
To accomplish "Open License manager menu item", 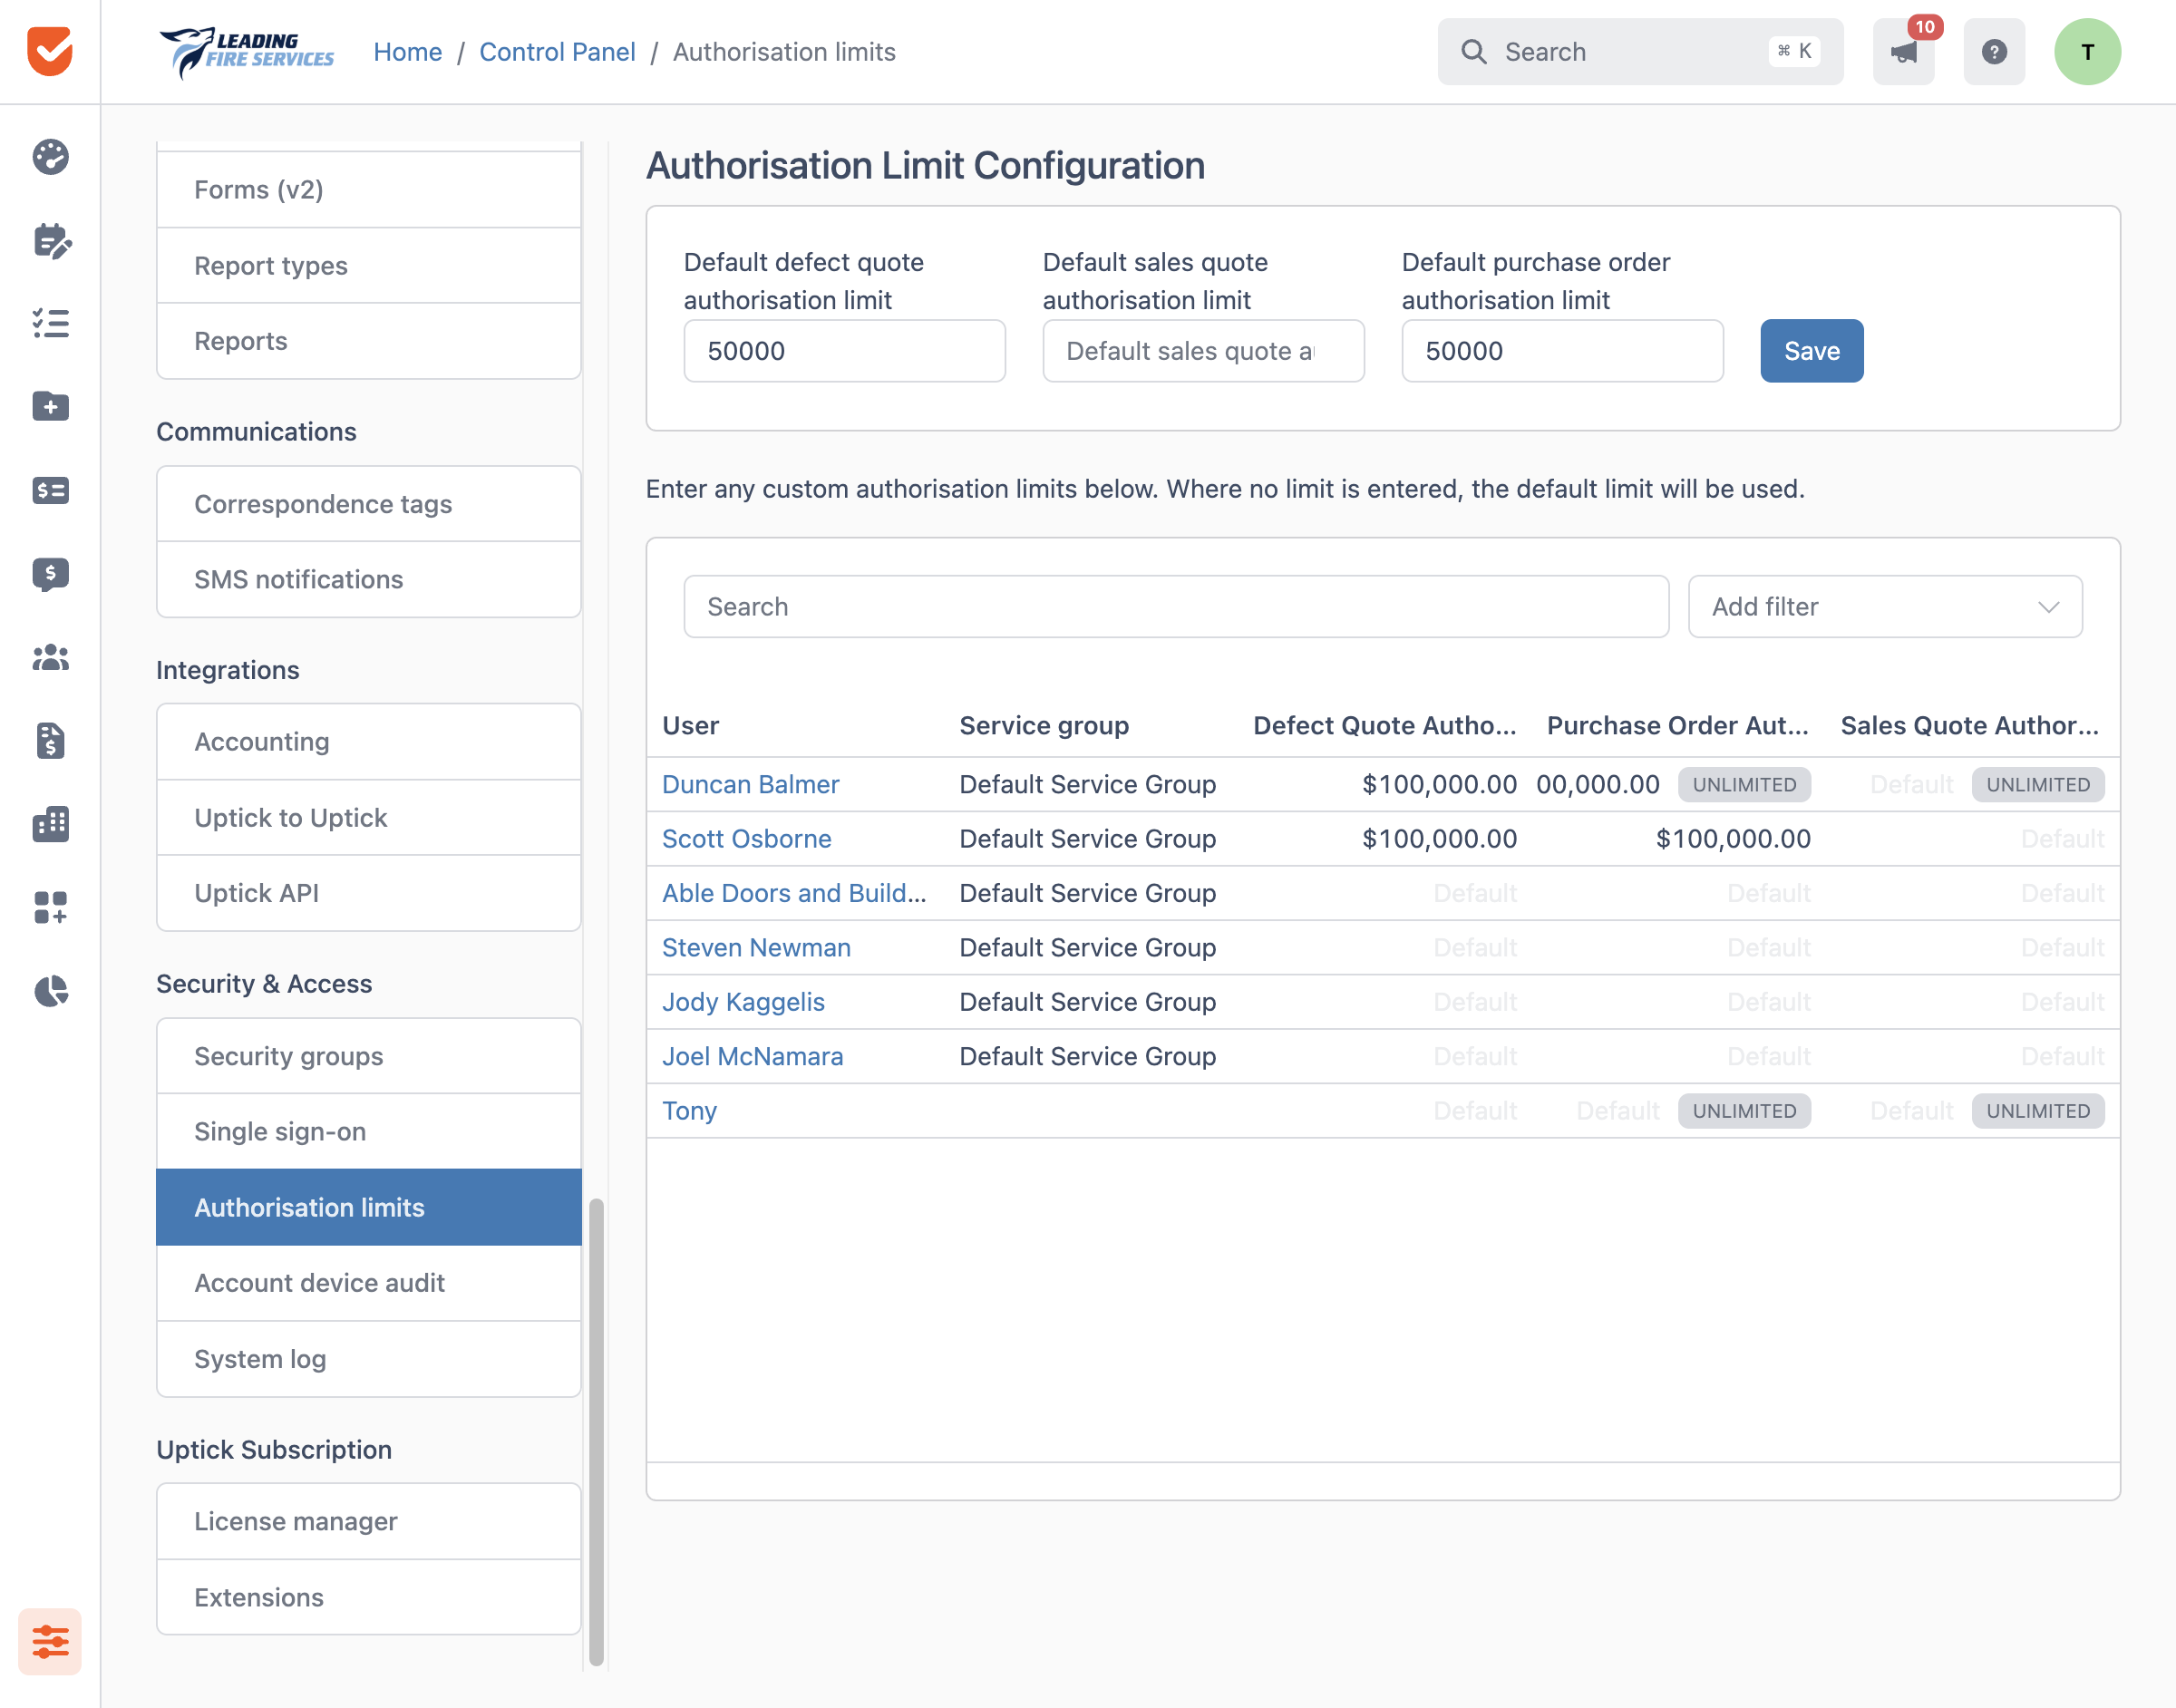I will pyautogui.click(x=369, y=1521).
